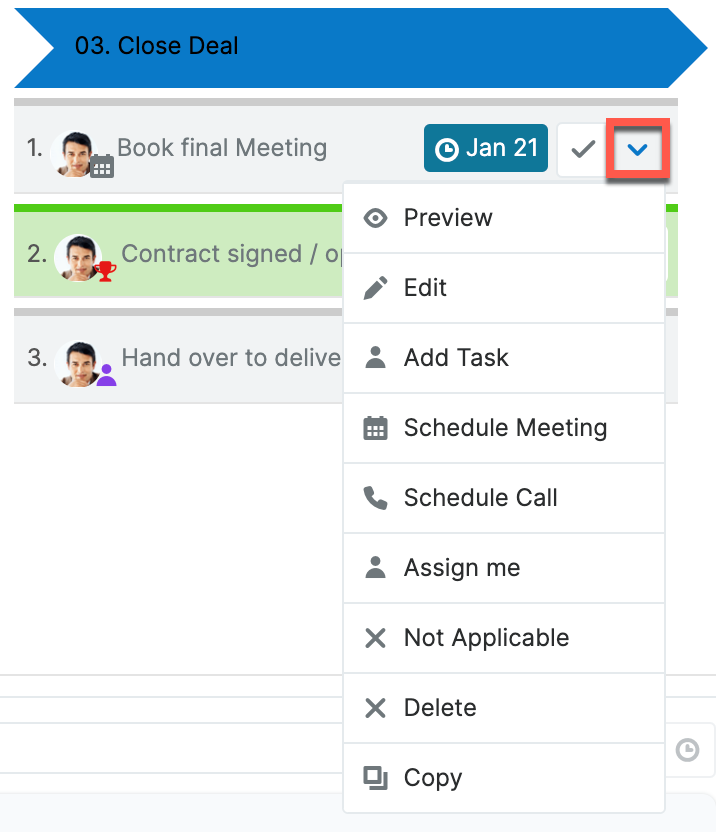Click the Copy duplicate icon

coord(375,778)
